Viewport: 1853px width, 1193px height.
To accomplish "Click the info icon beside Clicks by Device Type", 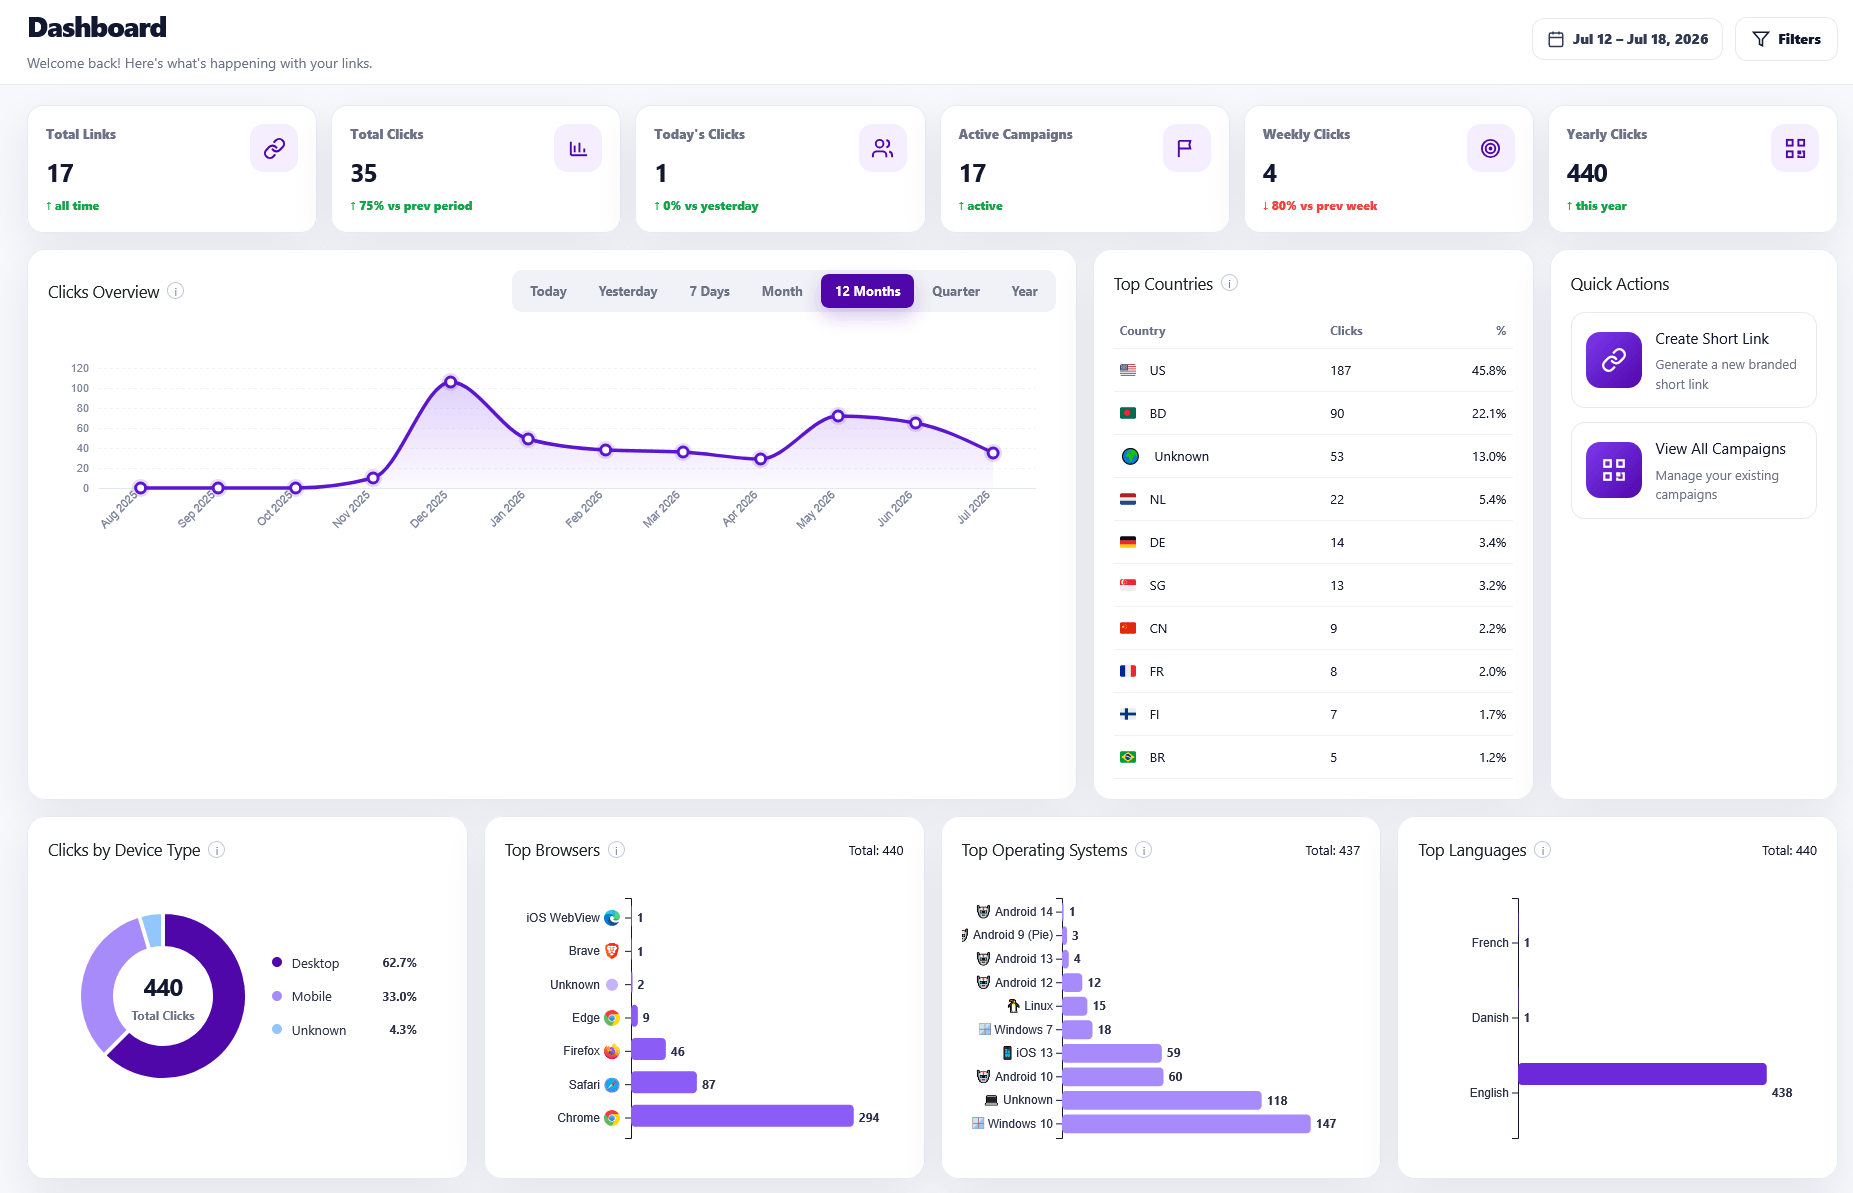I will tap(216, 849).
